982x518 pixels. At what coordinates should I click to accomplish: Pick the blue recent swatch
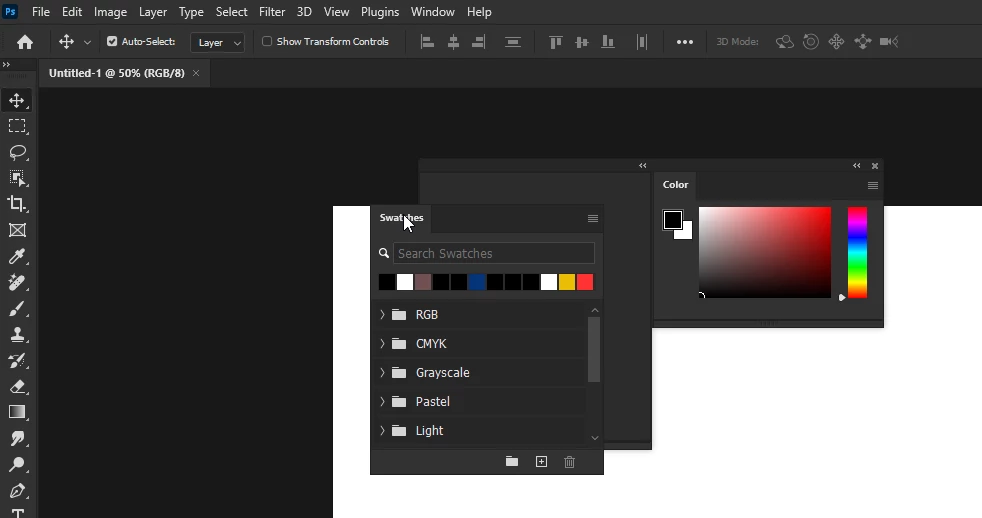coord(477,282)
